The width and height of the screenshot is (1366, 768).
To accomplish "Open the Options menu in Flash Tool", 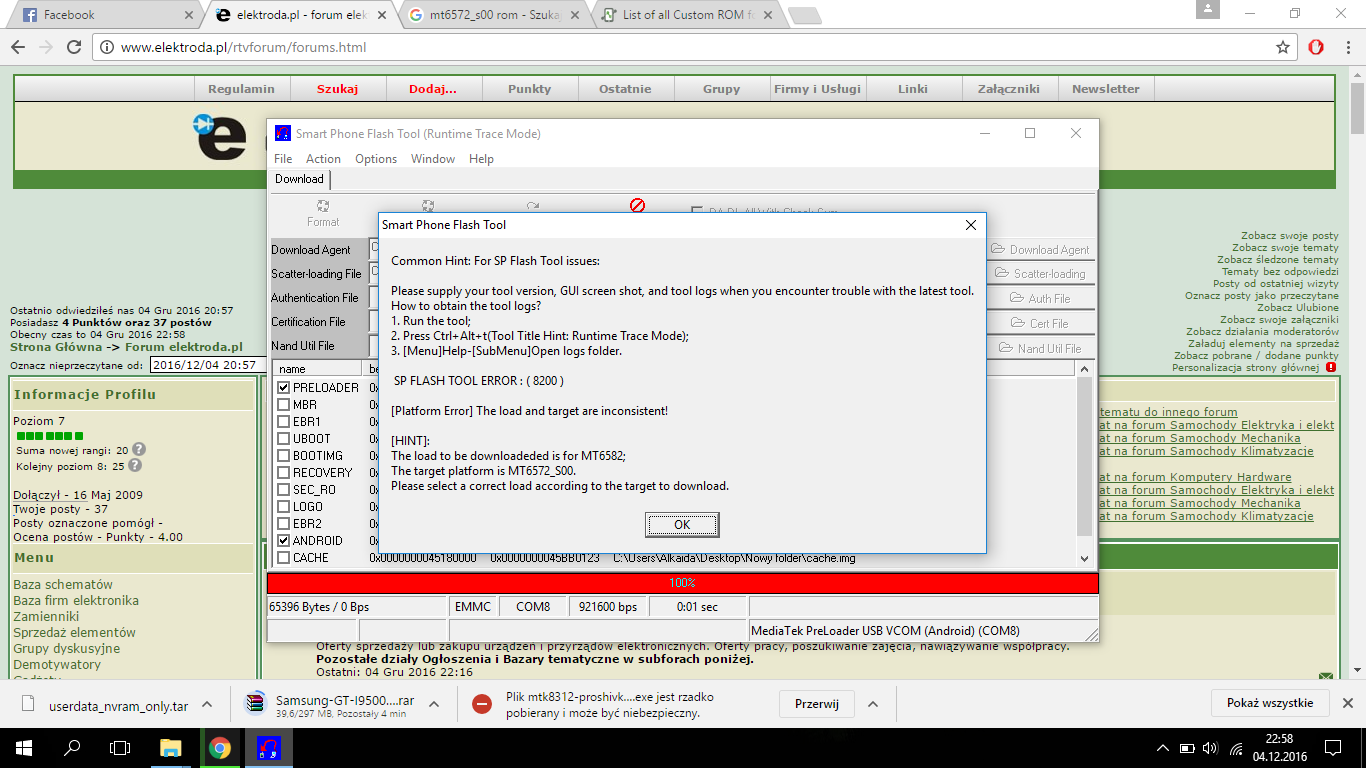I will pyautogui.click(x=376, y=159).
